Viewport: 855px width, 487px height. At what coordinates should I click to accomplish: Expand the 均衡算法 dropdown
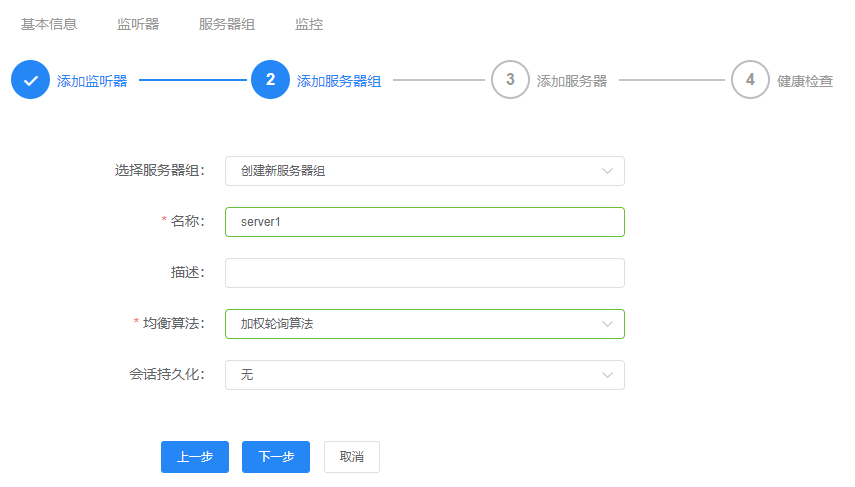tap(424, 324)
